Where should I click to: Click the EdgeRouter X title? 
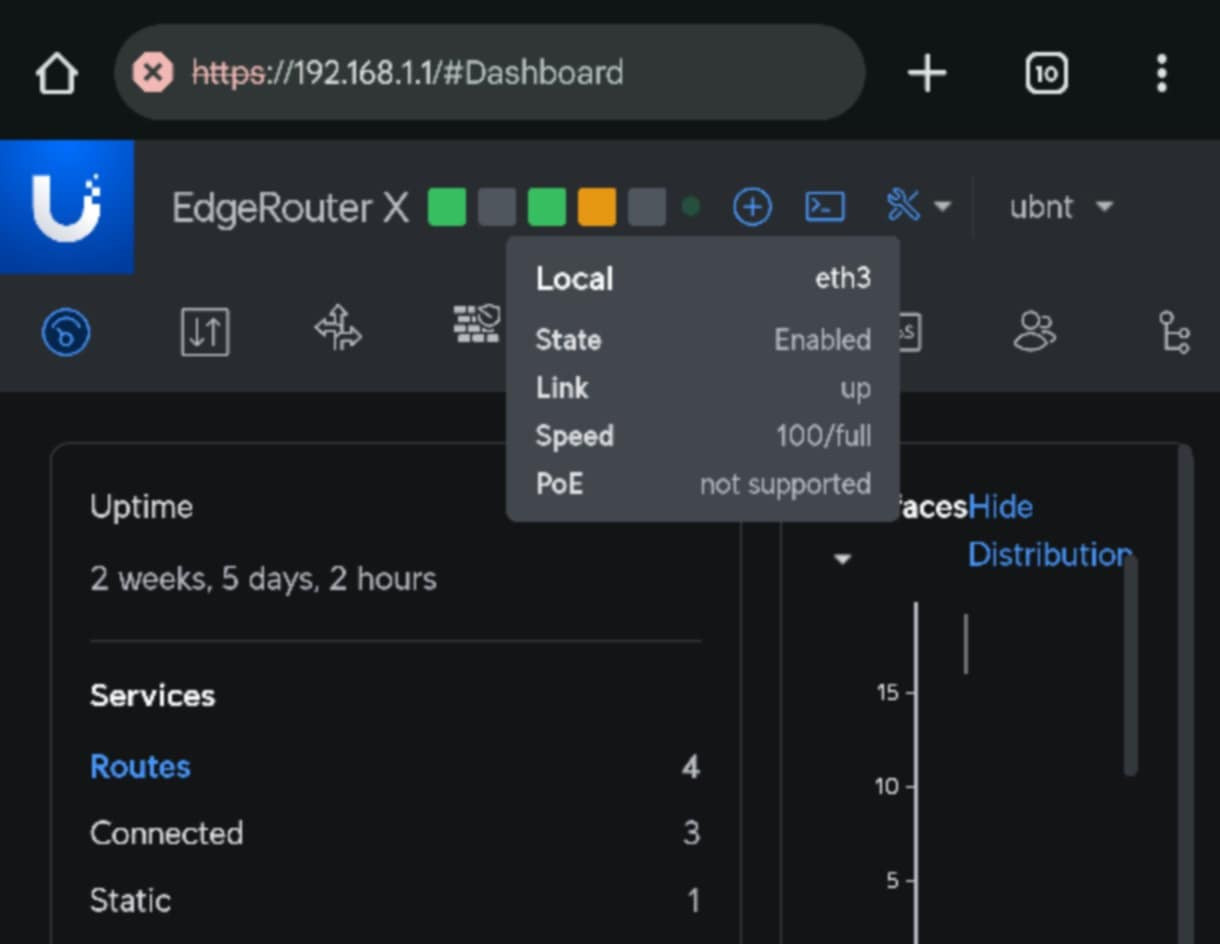coord(290,208)
